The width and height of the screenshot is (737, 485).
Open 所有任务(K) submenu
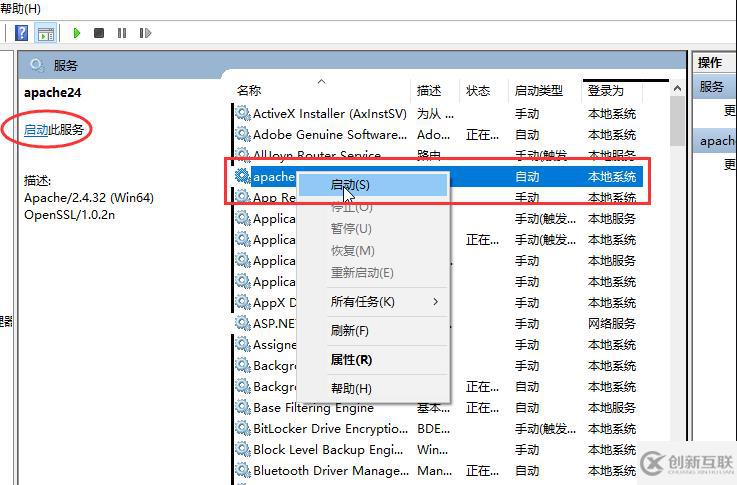click(x=373, y=302)
